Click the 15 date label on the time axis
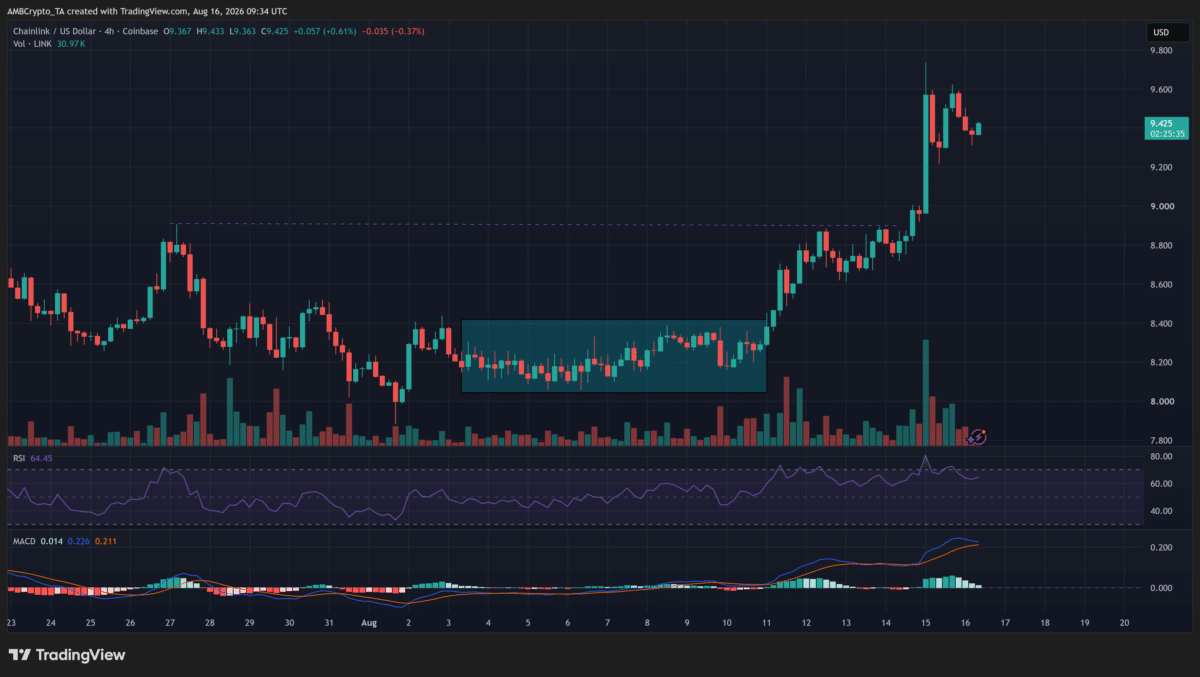Viewport: 1200px width, 677px height. point(926,621)
